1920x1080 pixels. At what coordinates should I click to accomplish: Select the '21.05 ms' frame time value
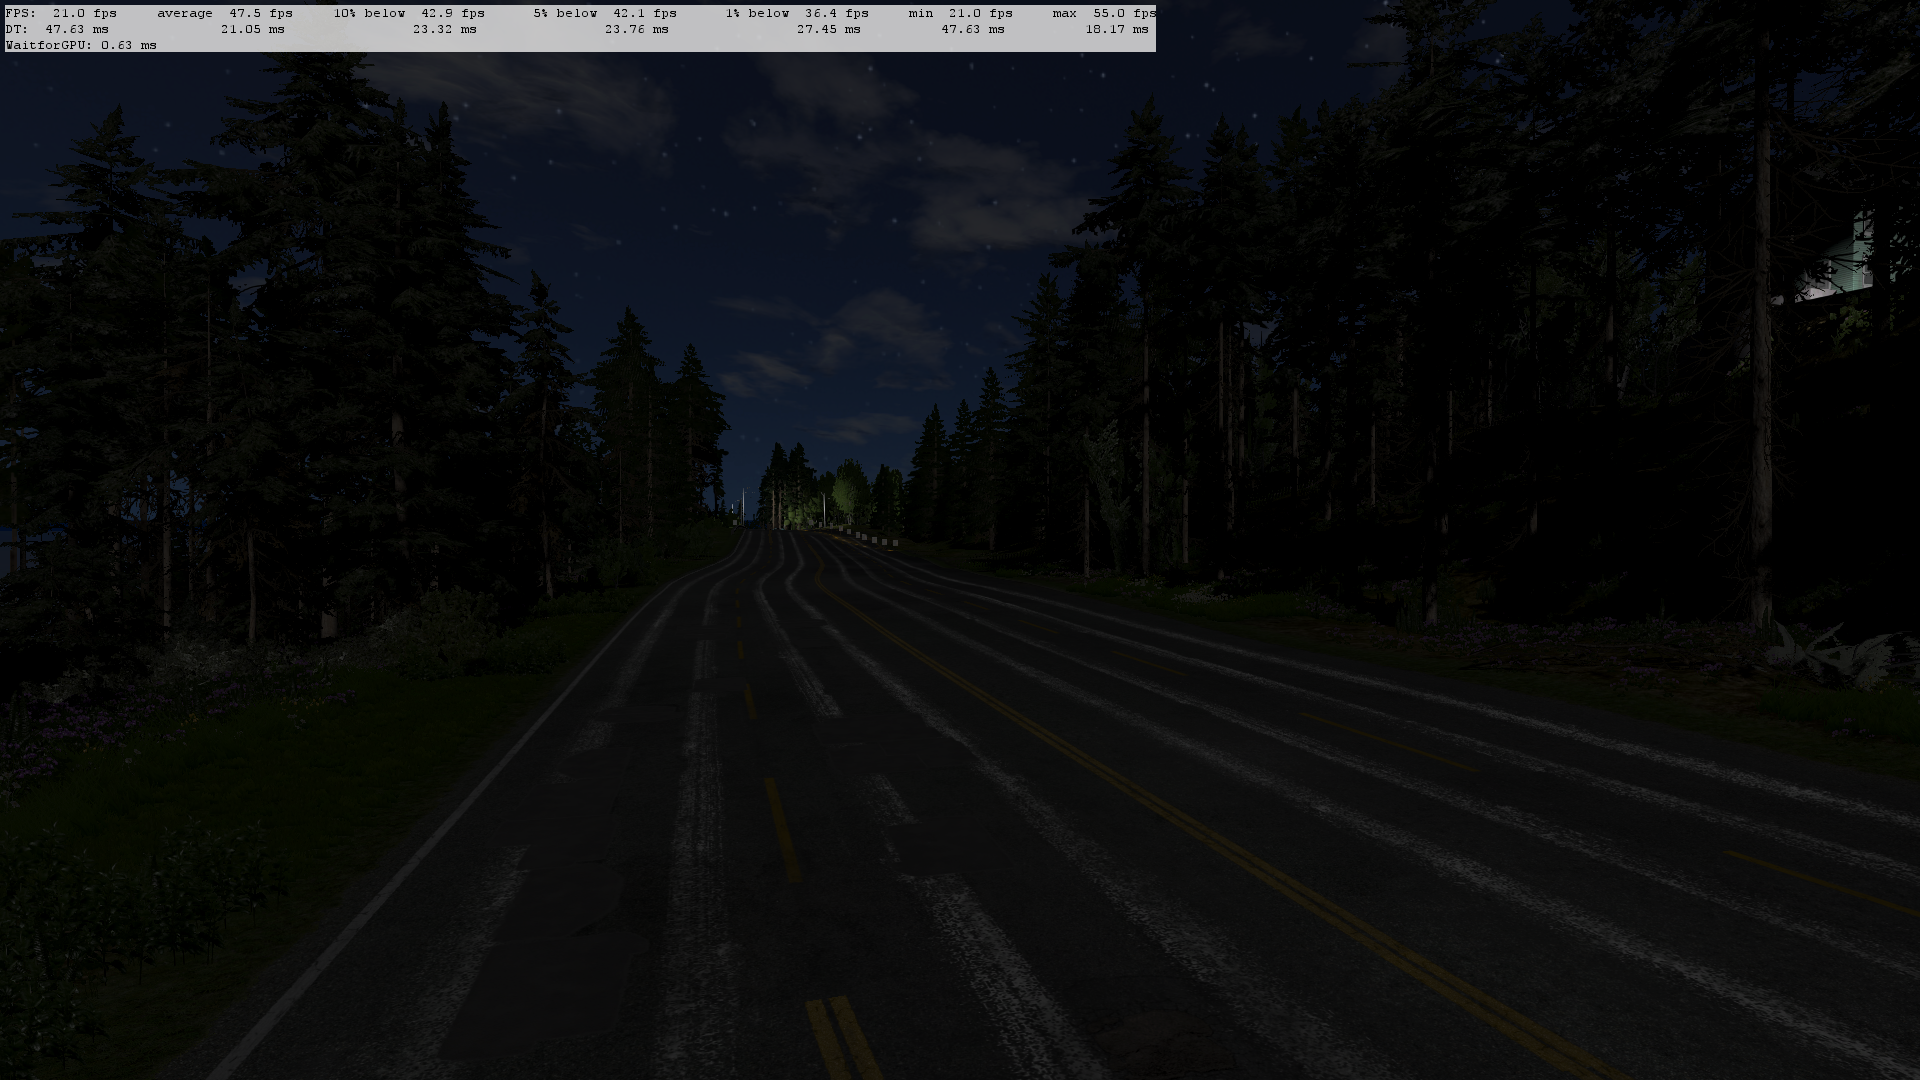tap(253, 29)
